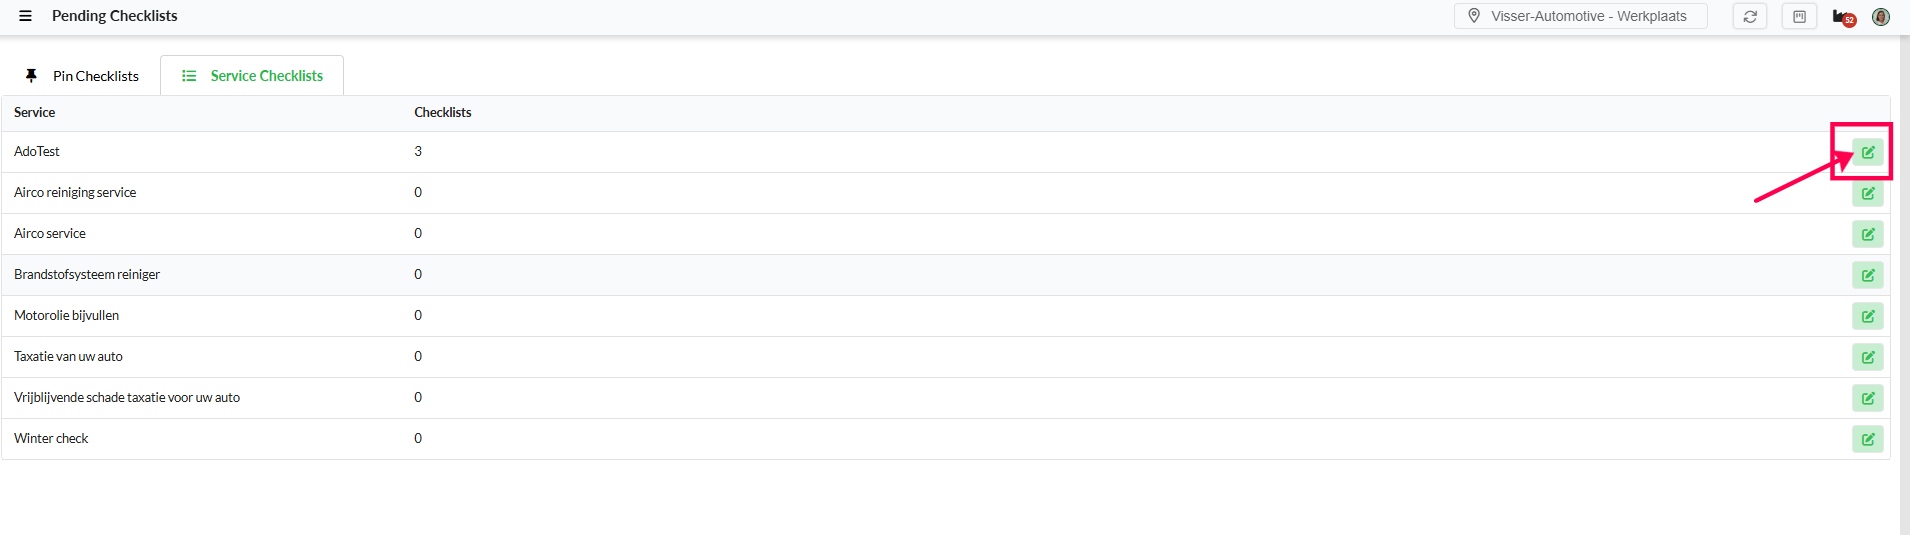The width and height of the screenshot is (1910, 535).
Task: Open the user profile avatar
Action: [1881, 17]
